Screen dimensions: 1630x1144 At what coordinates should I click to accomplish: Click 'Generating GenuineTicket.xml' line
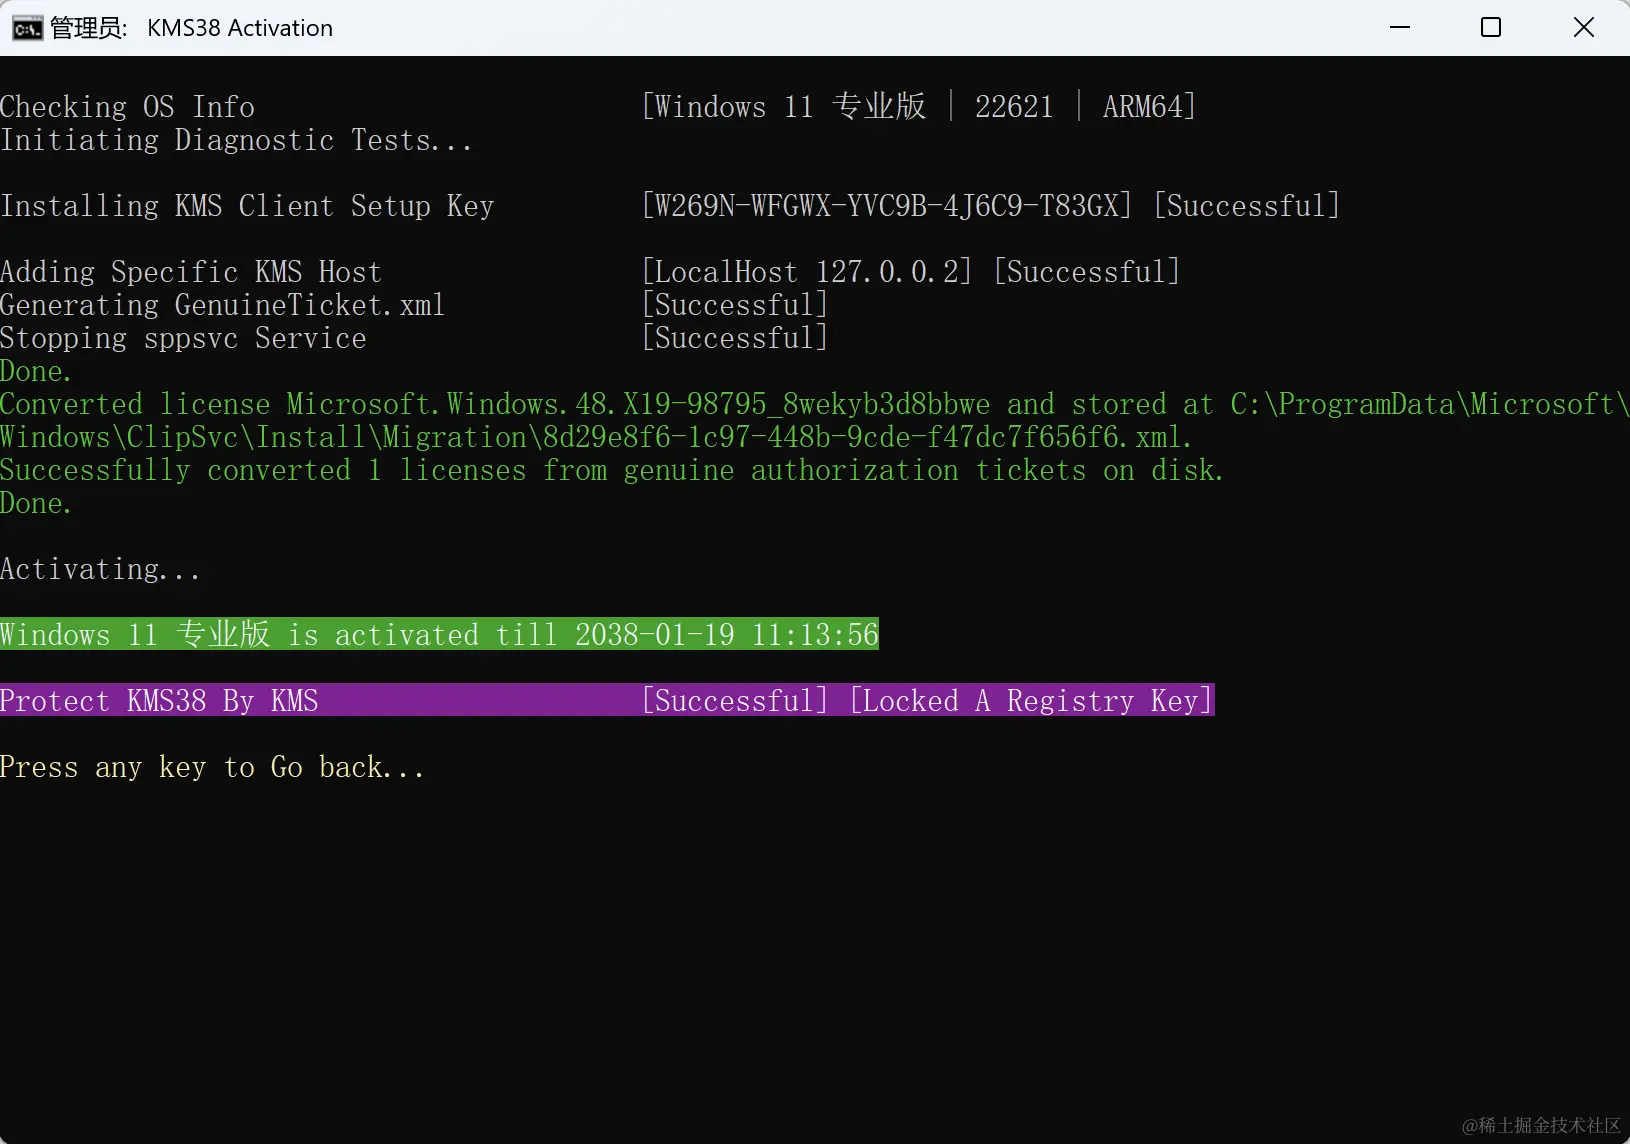point(222,305)
